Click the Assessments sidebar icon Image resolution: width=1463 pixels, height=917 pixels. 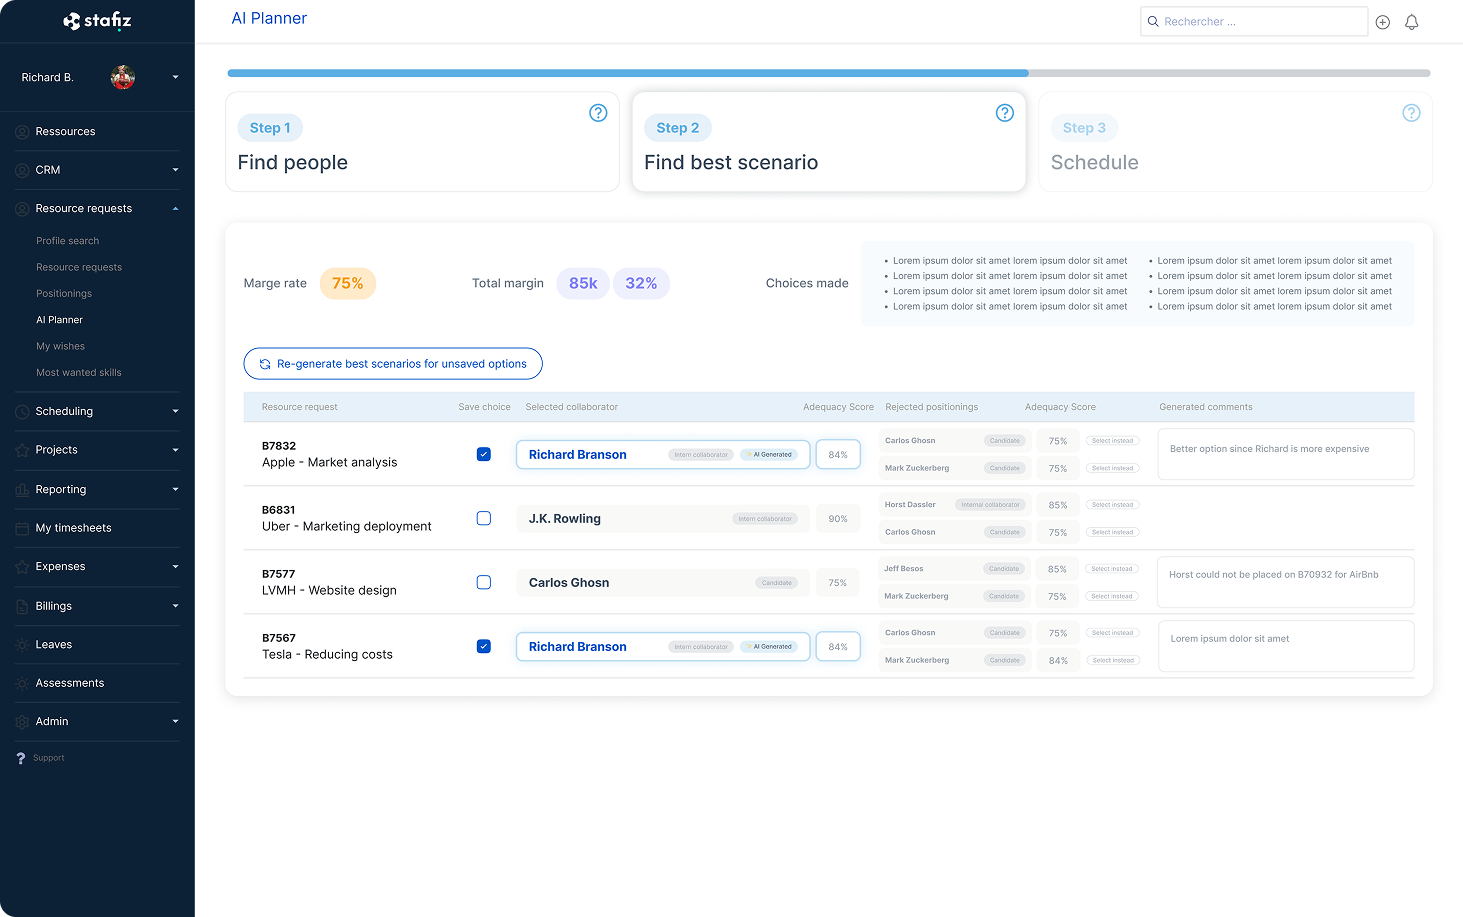pos(22,683)
